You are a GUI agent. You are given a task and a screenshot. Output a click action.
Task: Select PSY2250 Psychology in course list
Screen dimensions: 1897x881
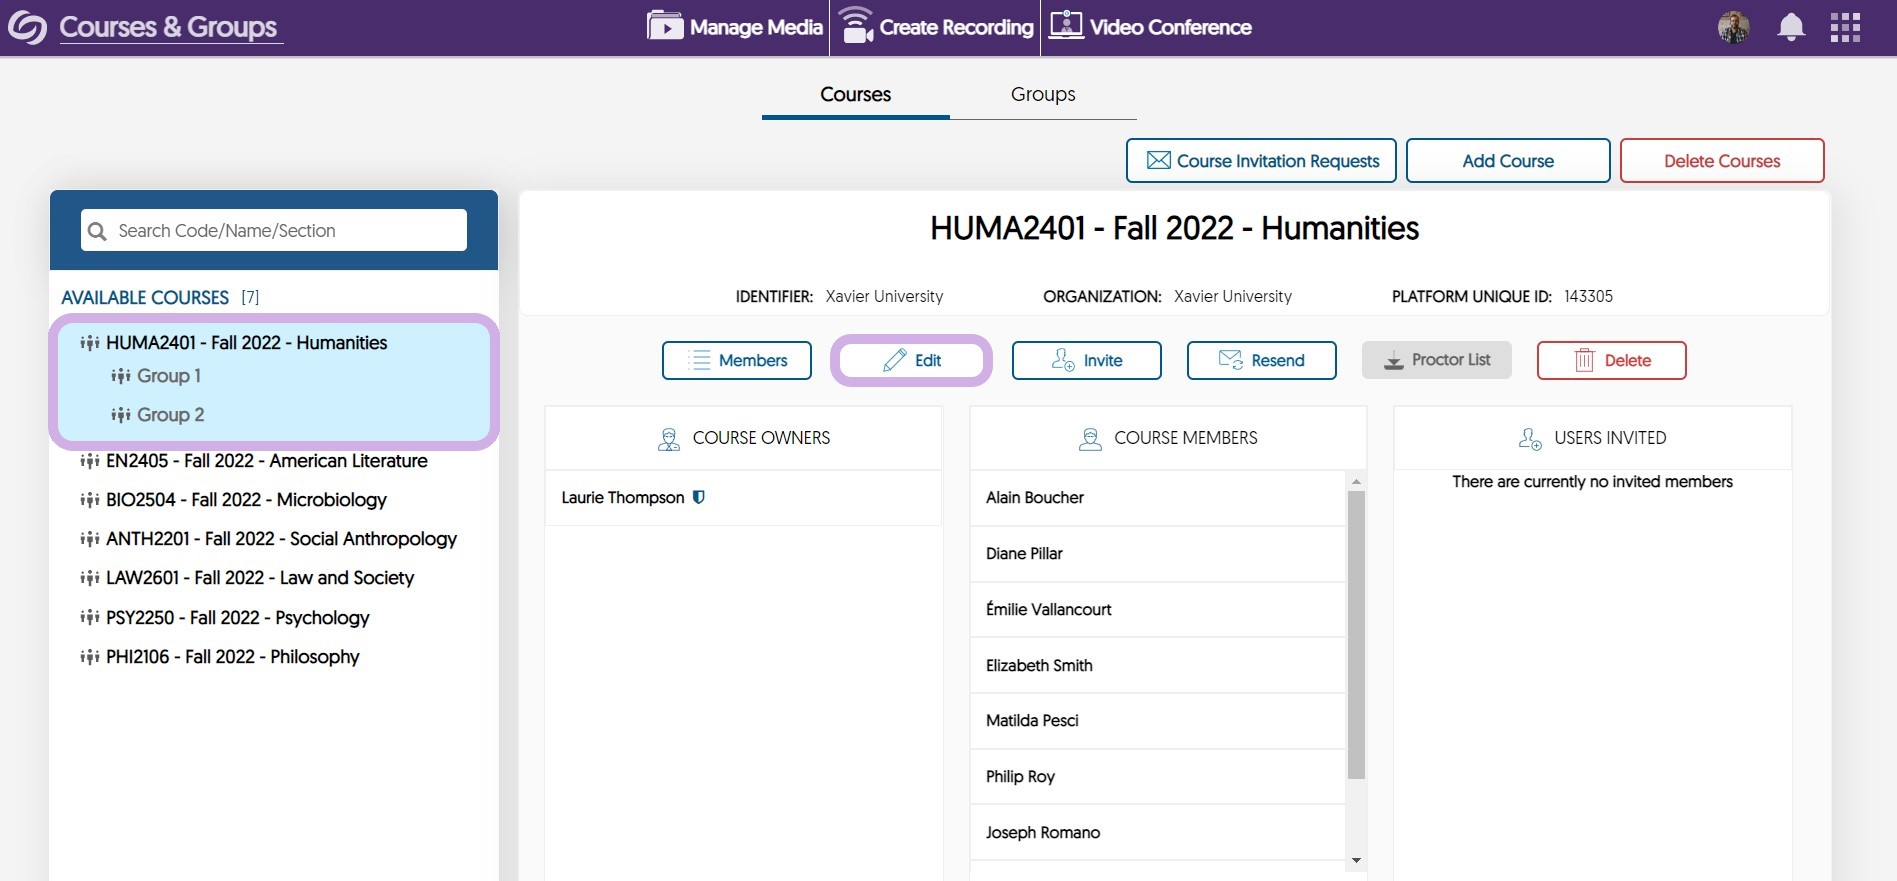(237, 618)
